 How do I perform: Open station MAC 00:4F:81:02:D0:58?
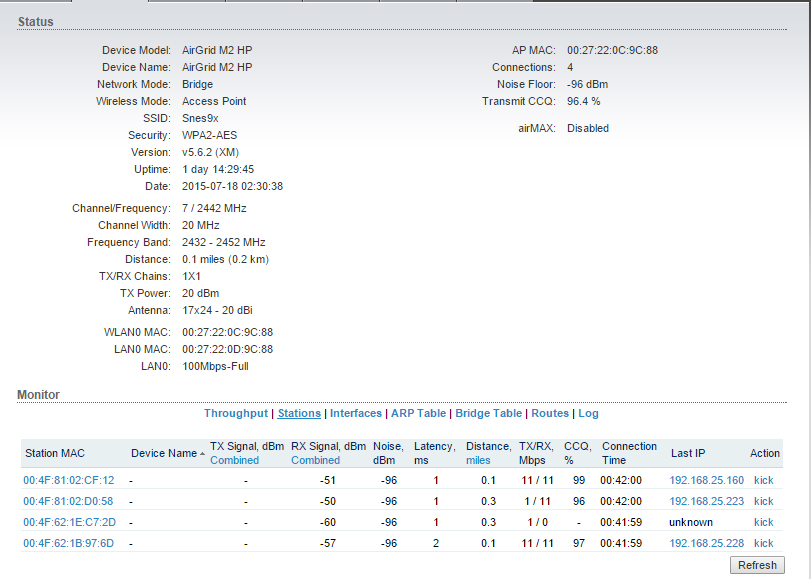68,501
